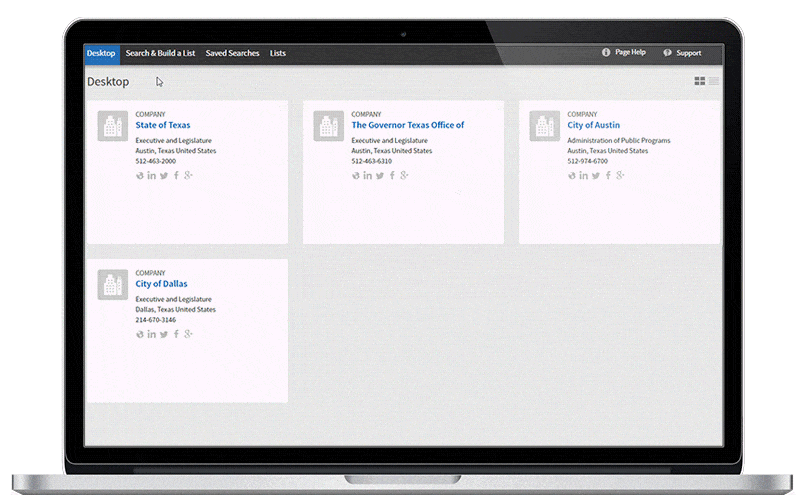Viewport: 799px width, 495px height.
Task: Open LinkedIn icon on City of Dallas card
Action: (152, 334)
